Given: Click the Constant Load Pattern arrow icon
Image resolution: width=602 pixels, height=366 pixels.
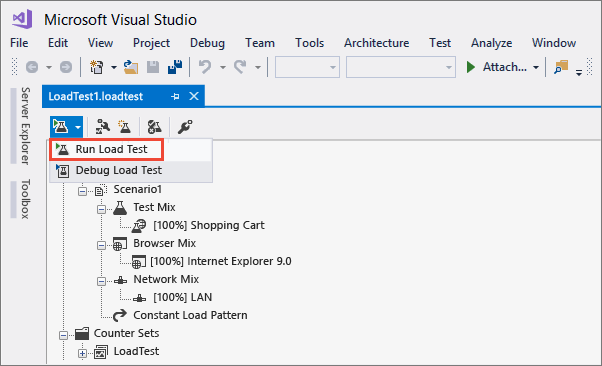Looking at the screenshot, I should click(x=120, y=315).
